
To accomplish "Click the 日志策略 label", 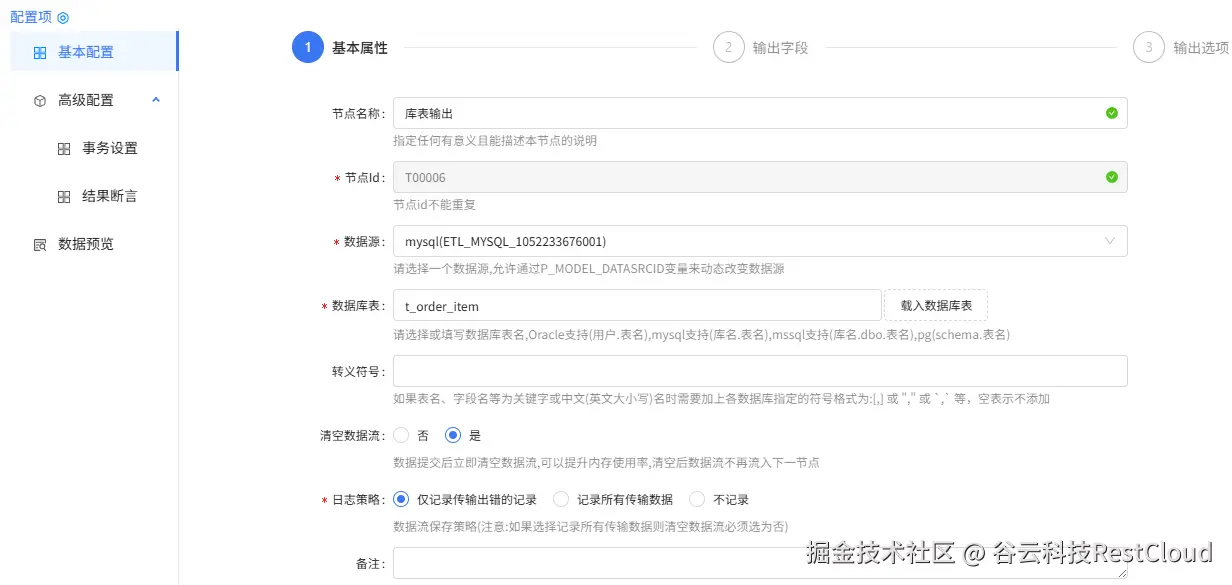I will point(359,499).
